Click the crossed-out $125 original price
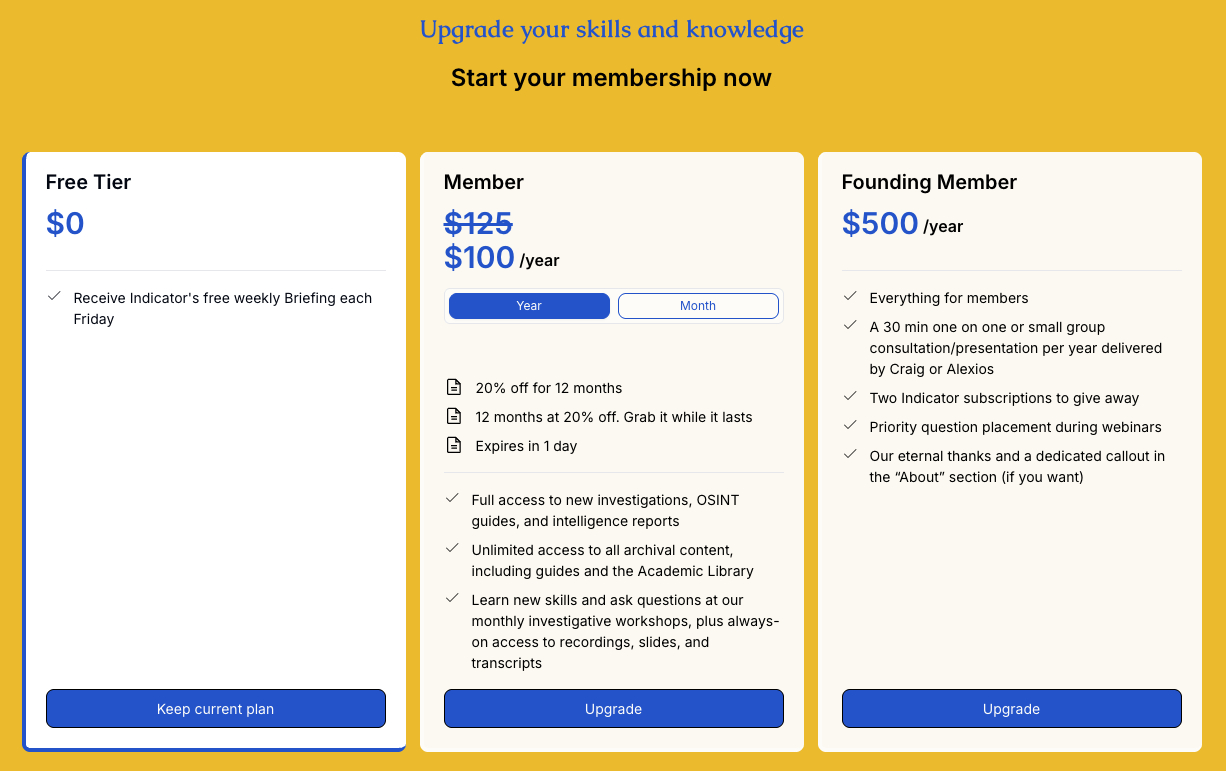 (x=478, y=223)
